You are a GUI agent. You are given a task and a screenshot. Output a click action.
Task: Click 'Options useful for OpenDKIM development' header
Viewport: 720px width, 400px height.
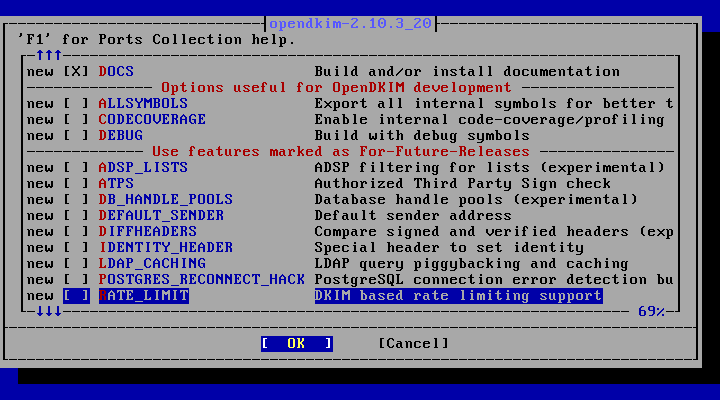[x=336, y=88]
